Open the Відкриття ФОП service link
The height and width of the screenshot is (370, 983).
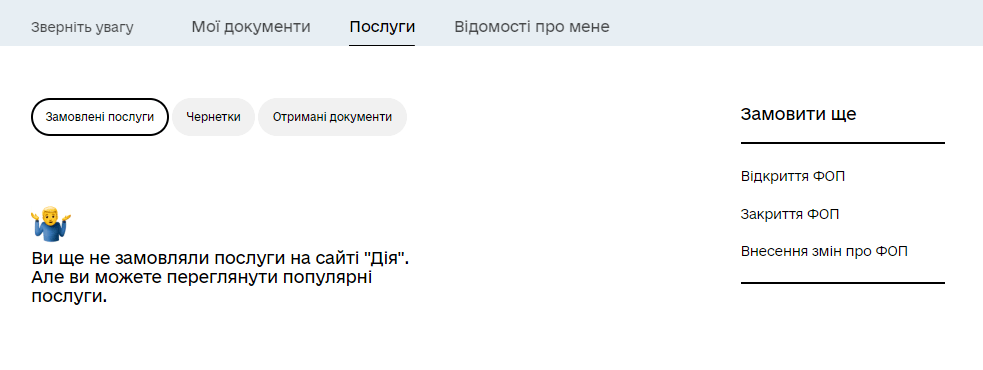792,176
